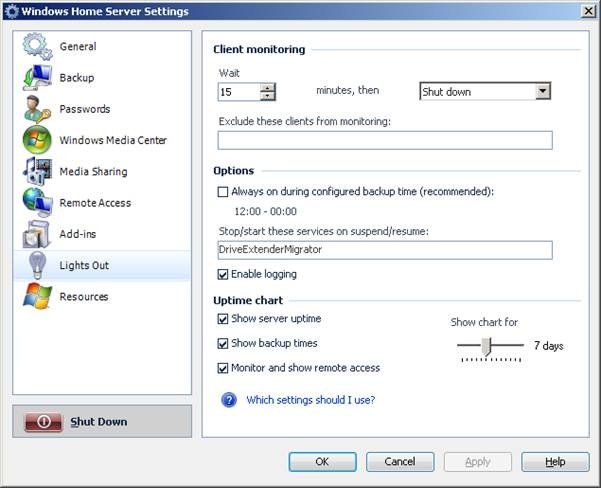Screen dimensions: 601x488
Task: Open the Shut down action dropdown
Action: pyautogui.click(x=543, y=91)
